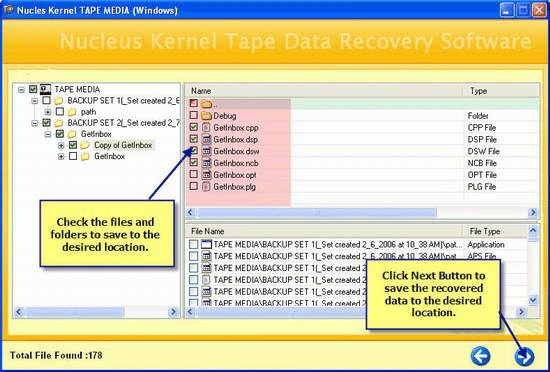Collapse the TAPE MEDIA tree node

21,90
